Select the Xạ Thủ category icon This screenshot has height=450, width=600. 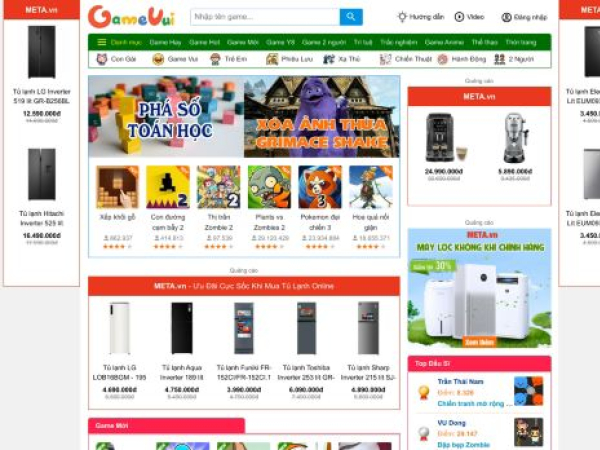(x=329, y=59)
